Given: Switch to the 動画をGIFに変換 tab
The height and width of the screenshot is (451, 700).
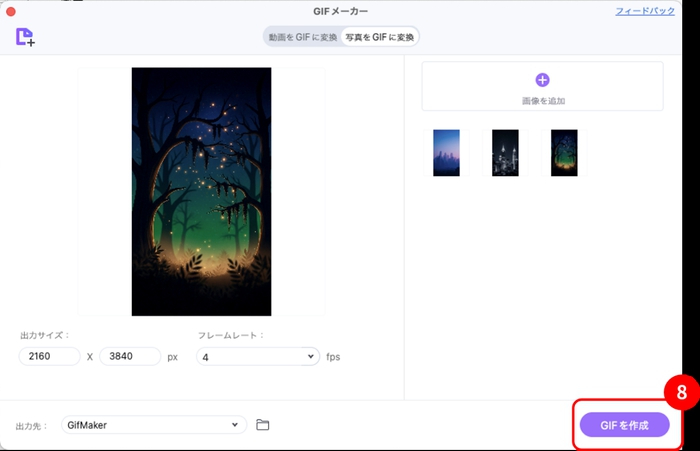Looking at the screenshot, I should coord(302,37).
